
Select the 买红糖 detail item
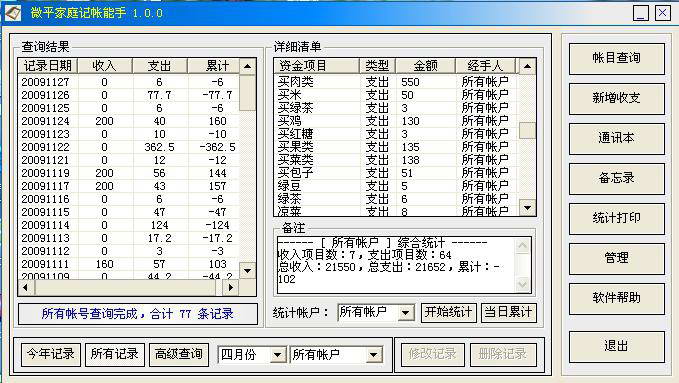[x=396, y=133]
